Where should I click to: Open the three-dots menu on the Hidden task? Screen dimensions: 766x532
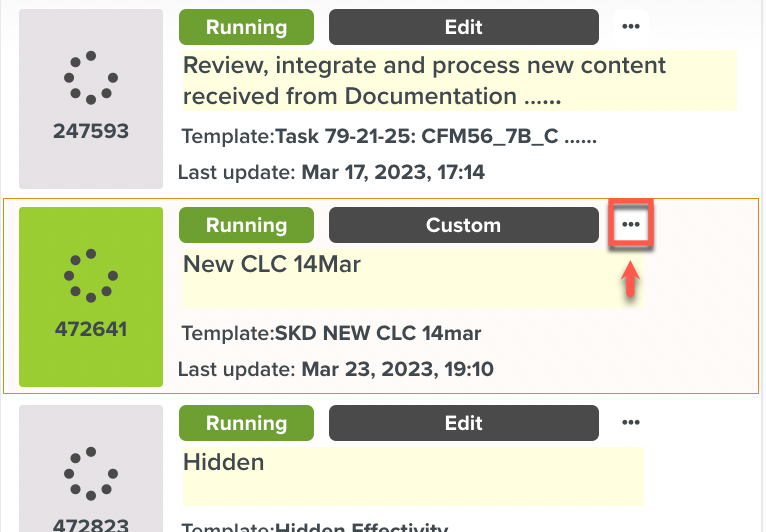click(630, 423)
